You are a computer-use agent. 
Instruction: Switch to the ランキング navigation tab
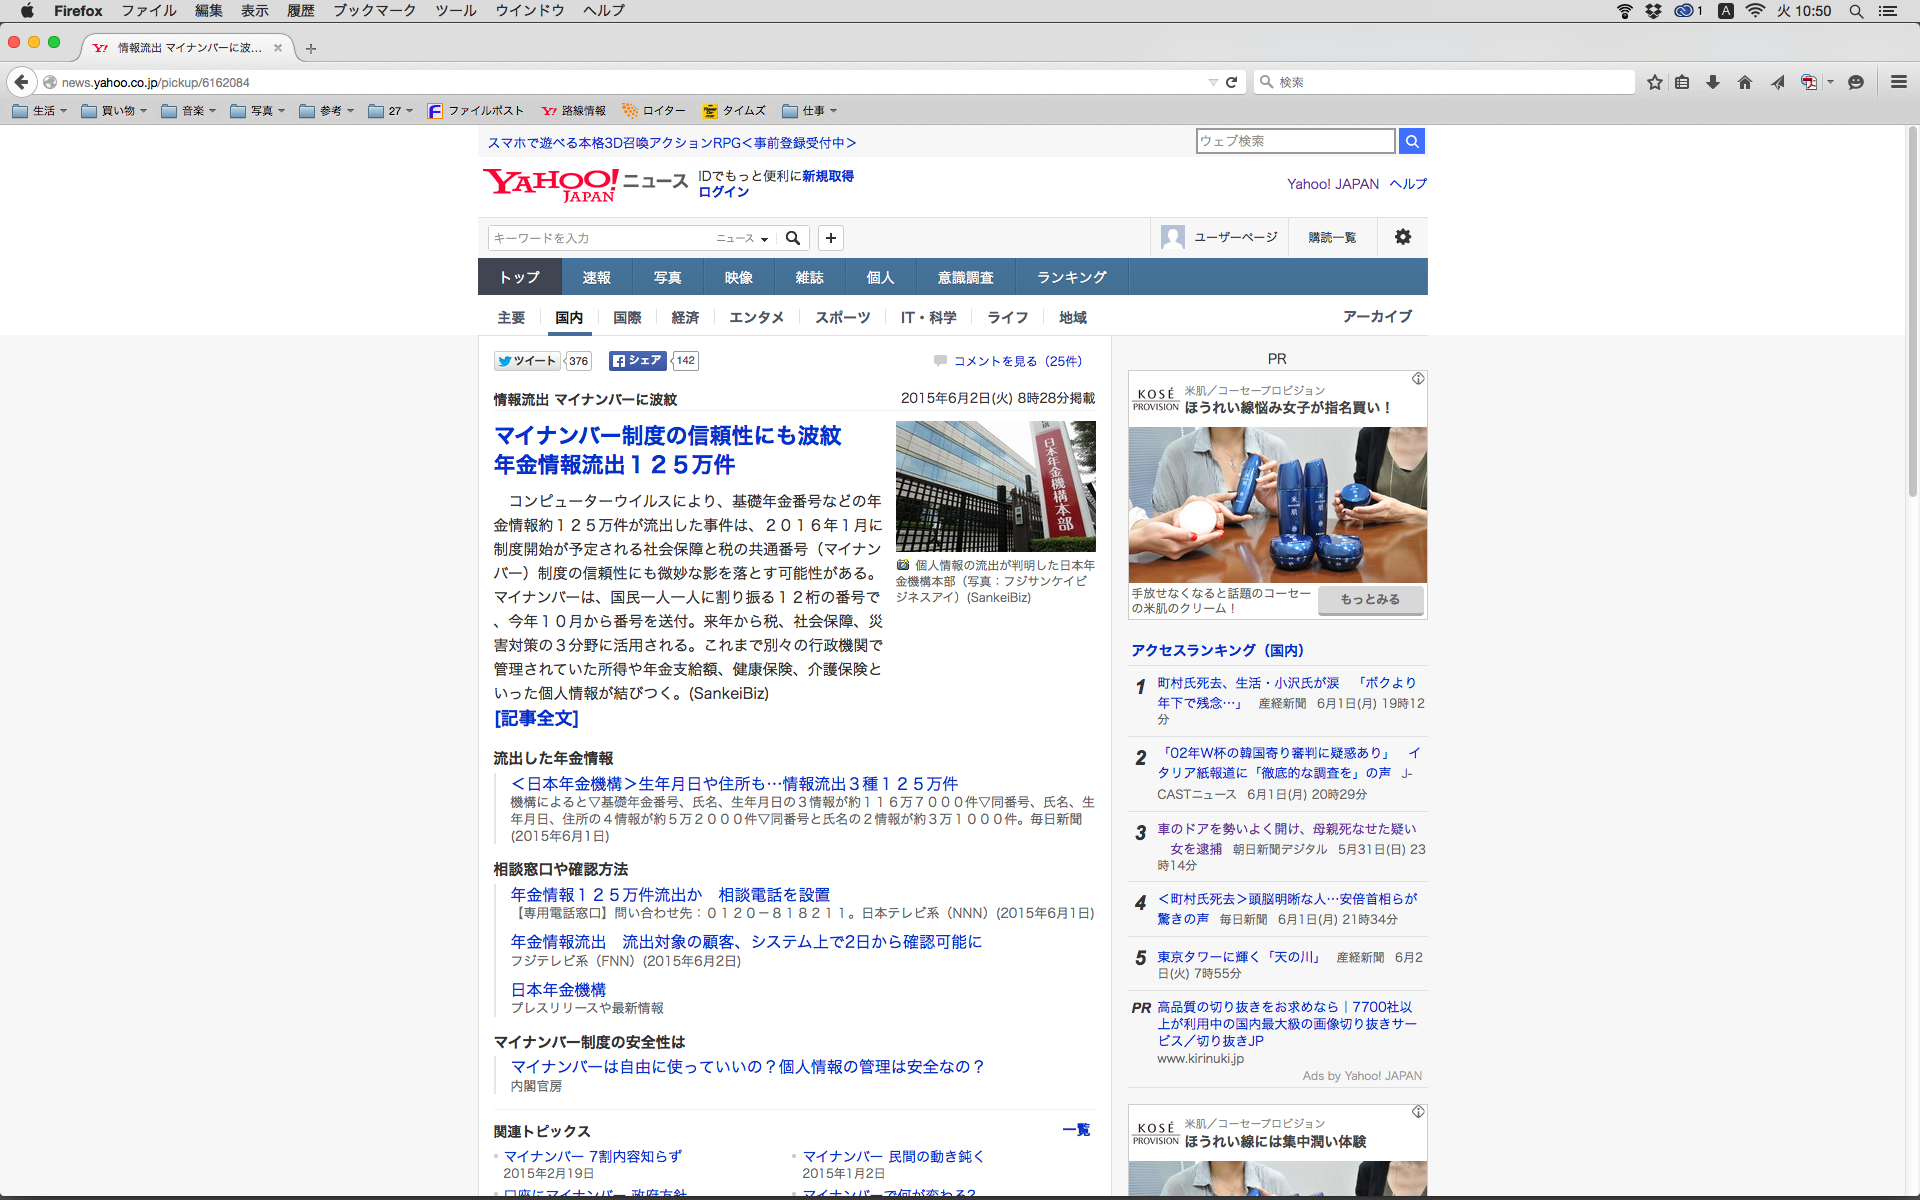(1071, 277)
